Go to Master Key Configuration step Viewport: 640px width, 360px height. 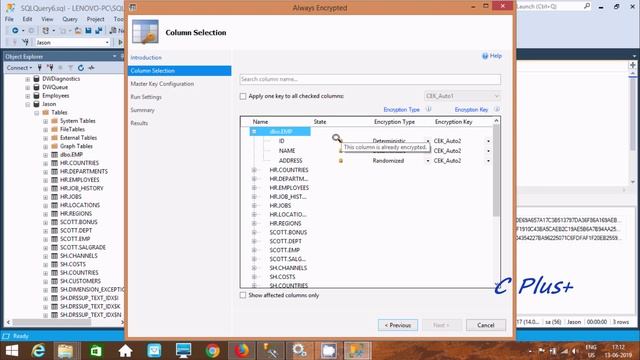(162, 84)
